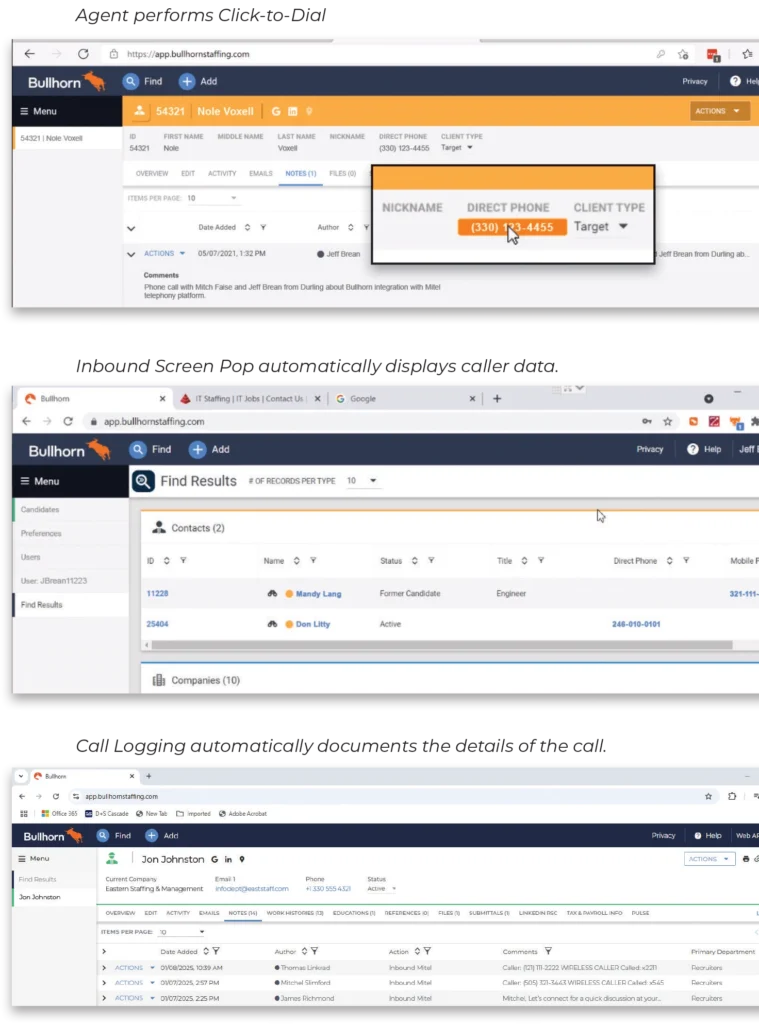The height and width of the screenshot is (1024, 759).
Task: Click the print icon next to Jon Johnston ACTIONS
Action: pyautogui.click(x=746, y=859)
